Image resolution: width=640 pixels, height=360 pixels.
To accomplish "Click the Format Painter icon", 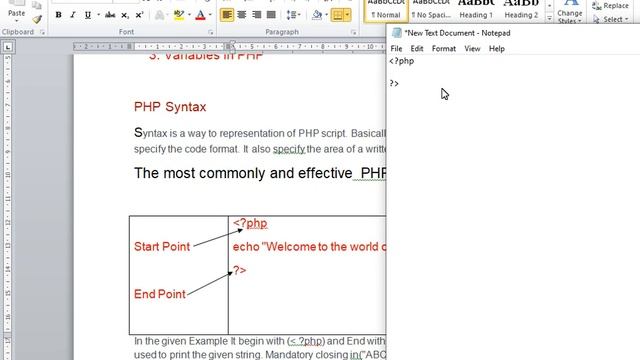I will [x=37, y=19].
